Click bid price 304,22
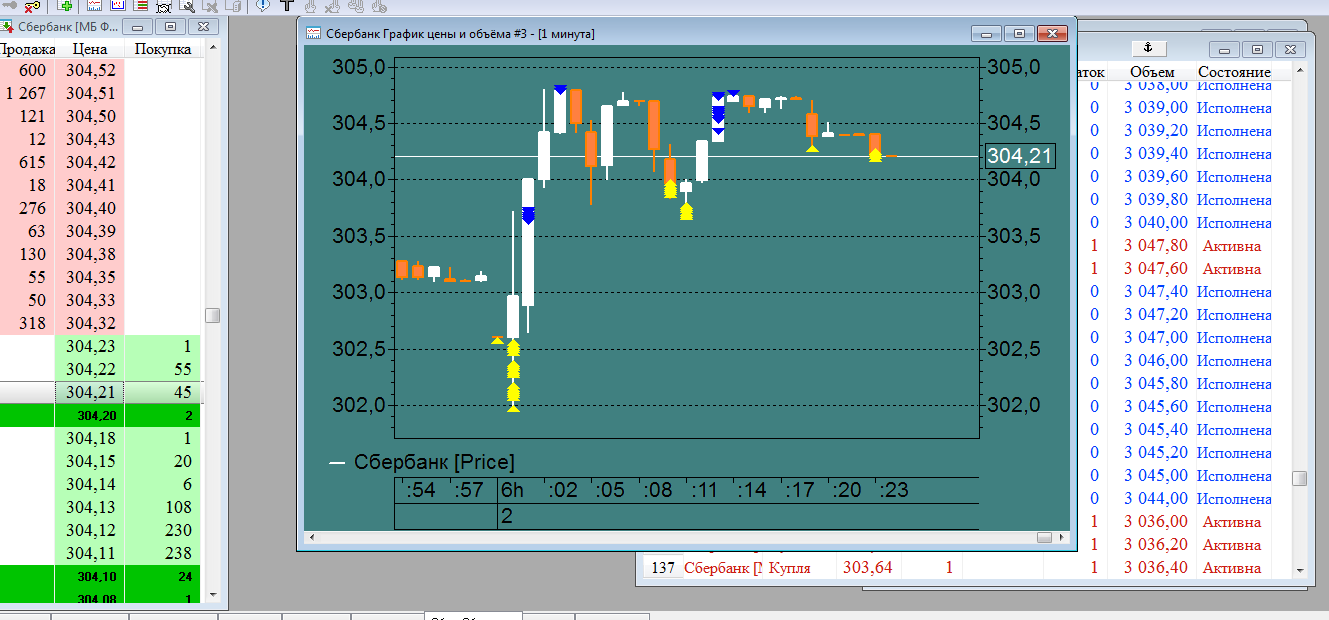The height and width of the screenshot is (620, 1329). coord(91,369)
